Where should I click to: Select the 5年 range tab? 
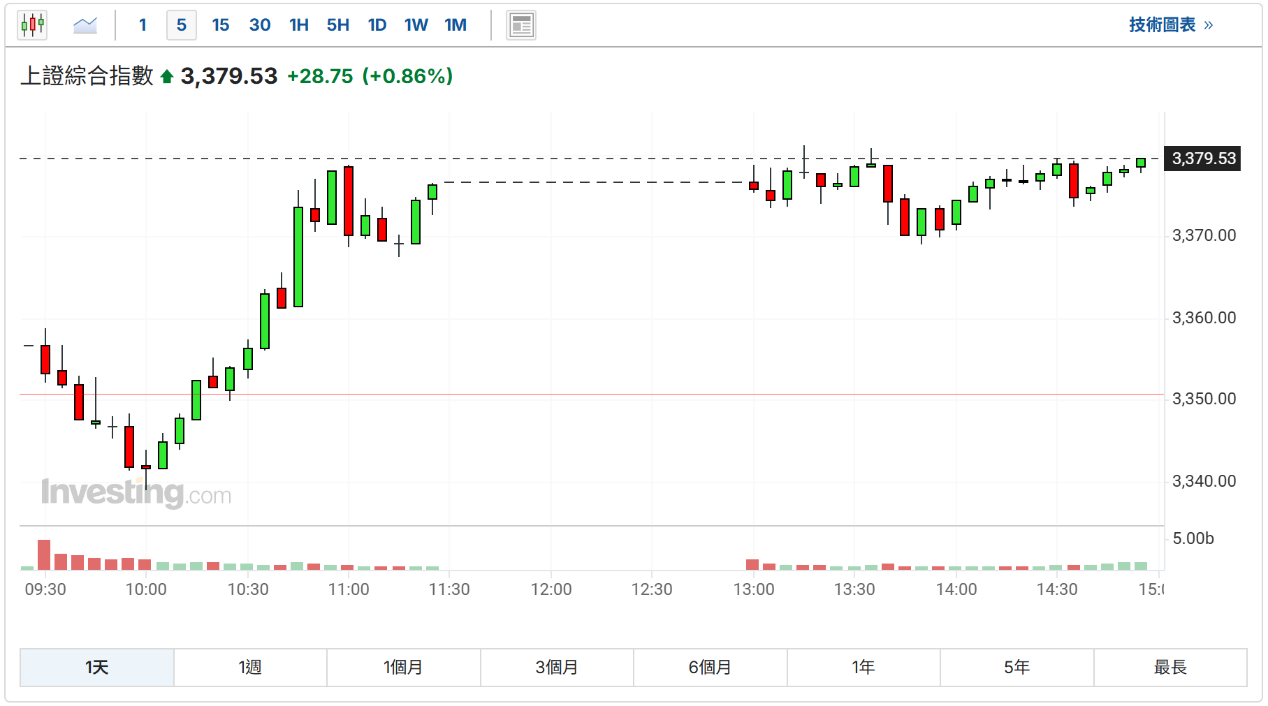(1017, 667)
